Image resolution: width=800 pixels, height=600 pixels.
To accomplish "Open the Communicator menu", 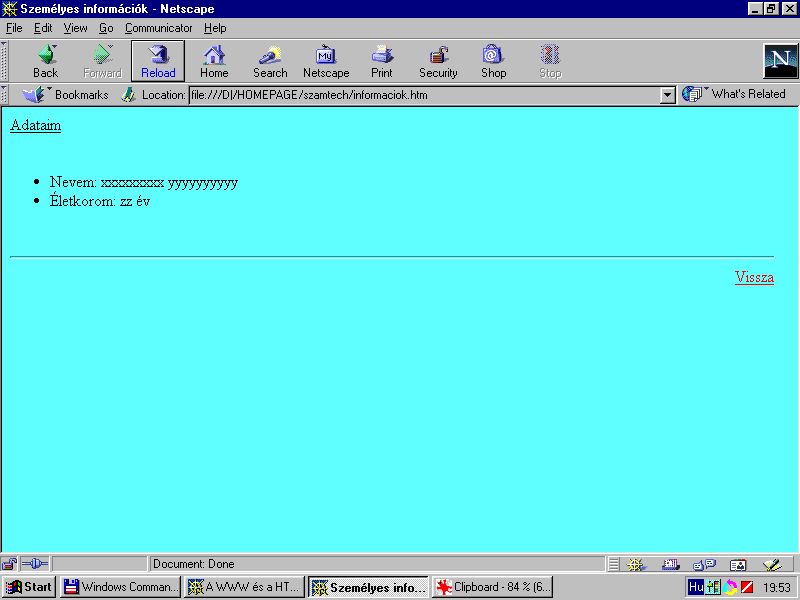I will click(x=158, y=28).
